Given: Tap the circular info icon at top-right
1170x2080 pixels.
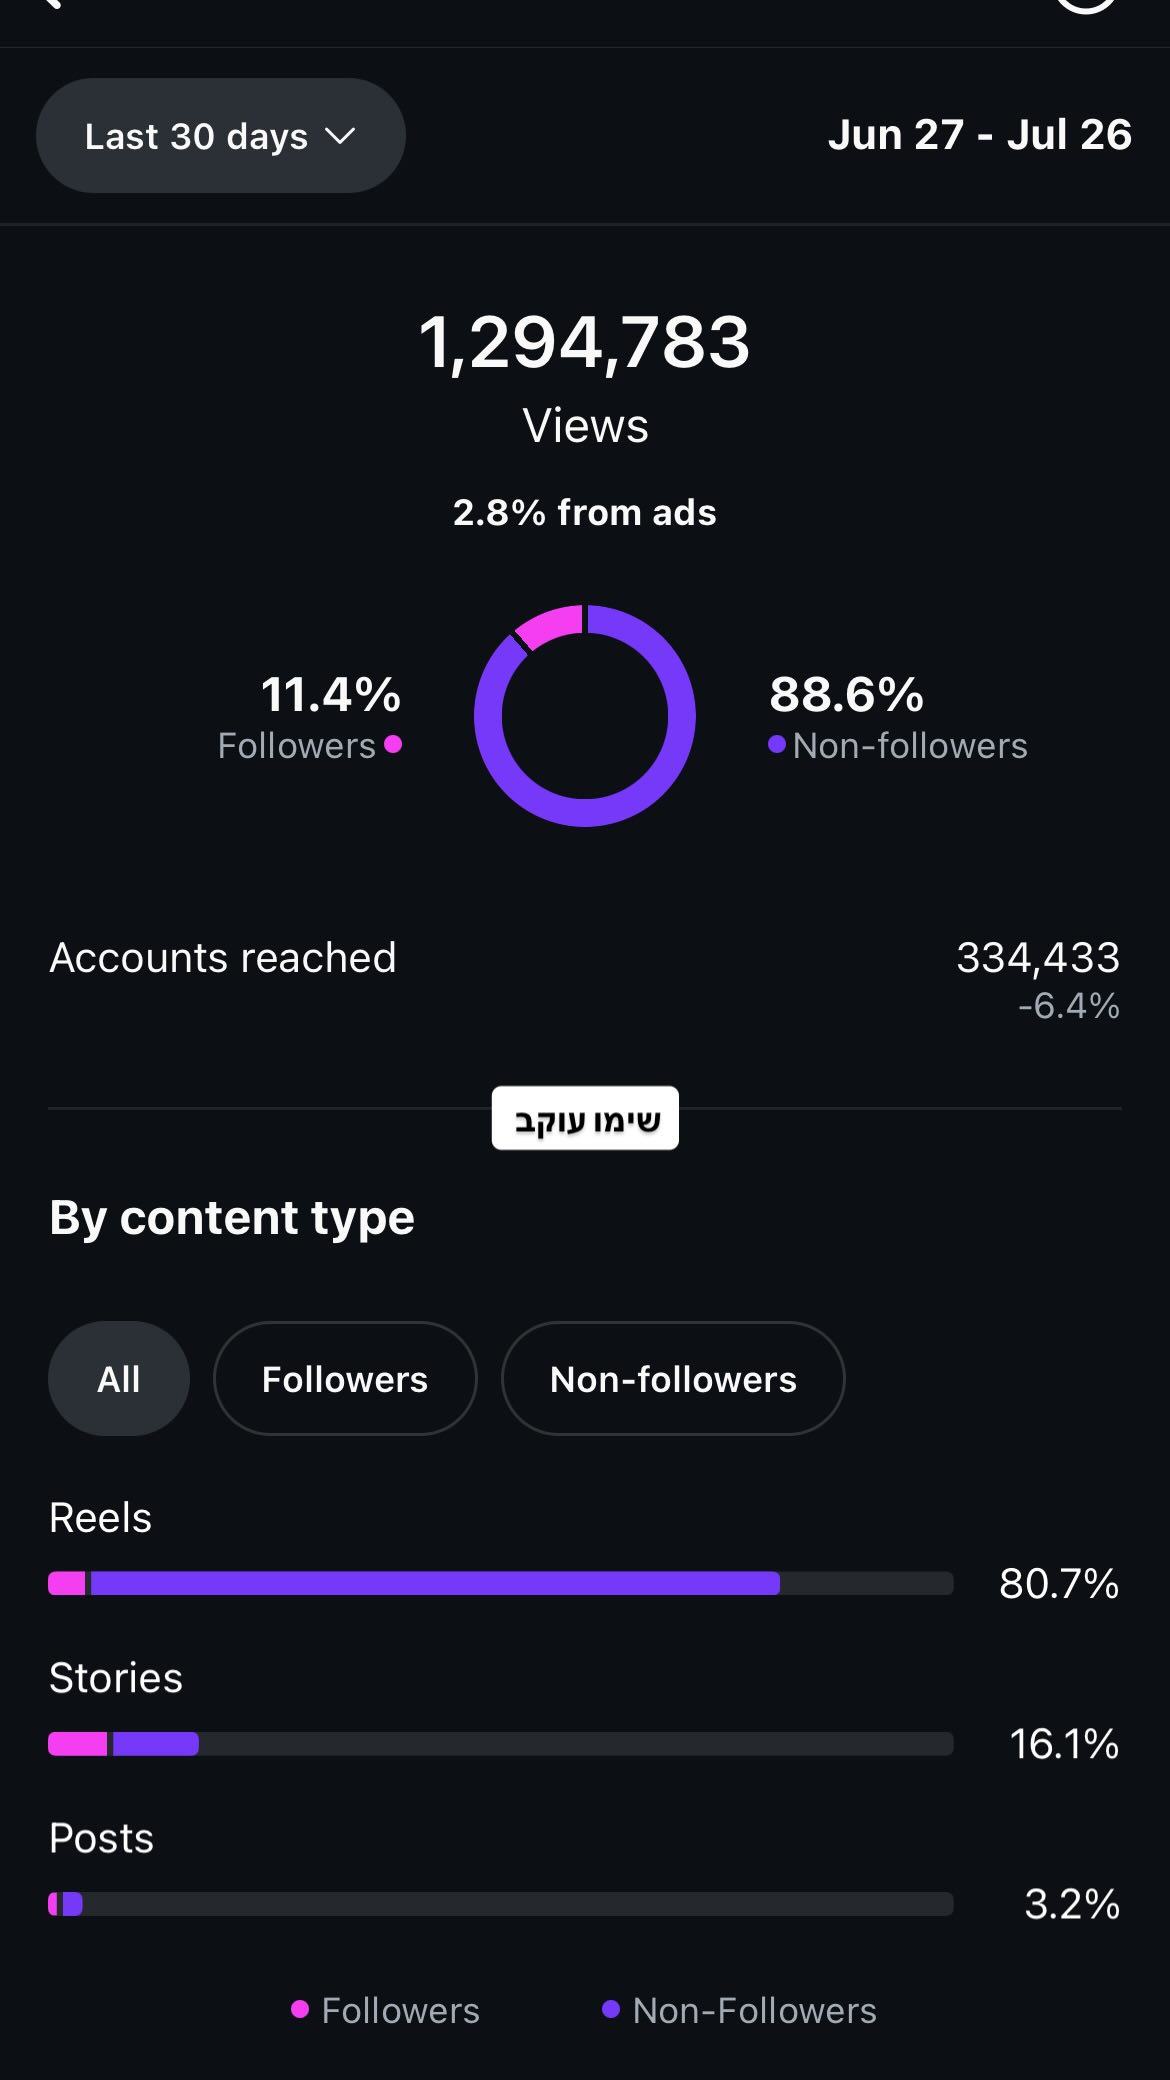Looking at the screenshot, I should tap(1085, 4).
